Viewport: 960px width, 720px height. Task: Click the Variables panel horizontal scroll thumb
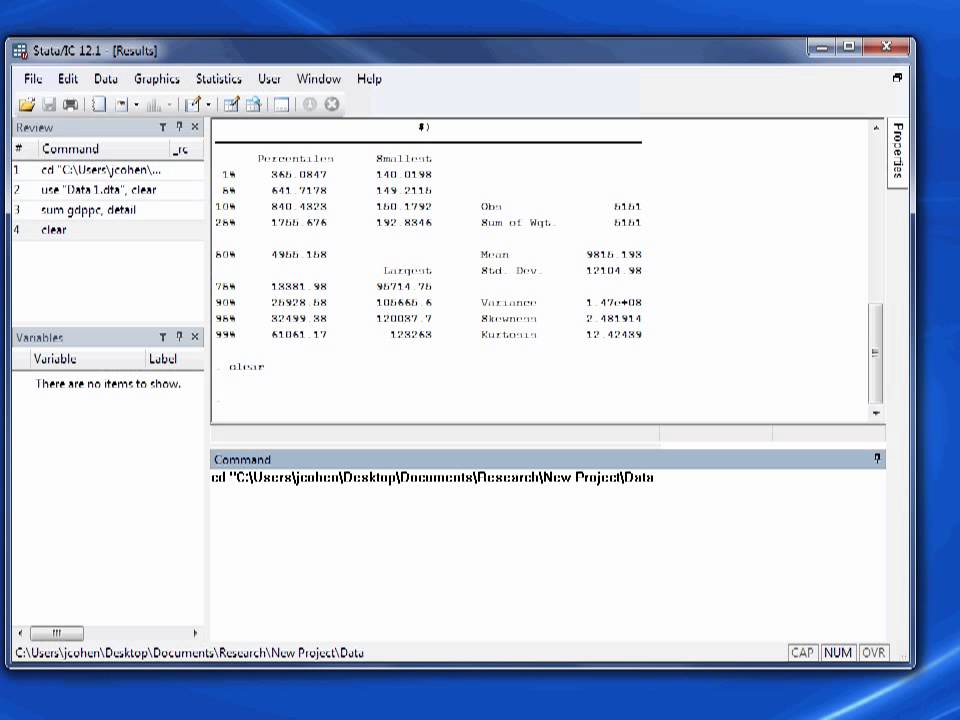pos(57,632)
